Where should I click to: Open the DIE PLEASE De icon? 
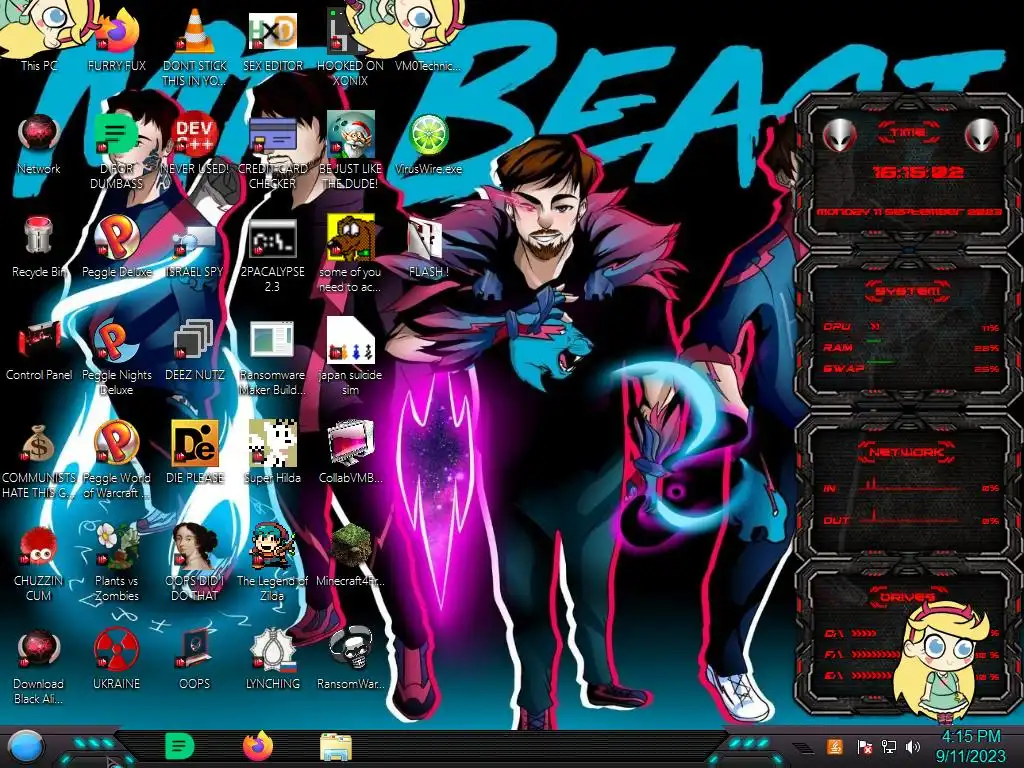tap(195, 452)
